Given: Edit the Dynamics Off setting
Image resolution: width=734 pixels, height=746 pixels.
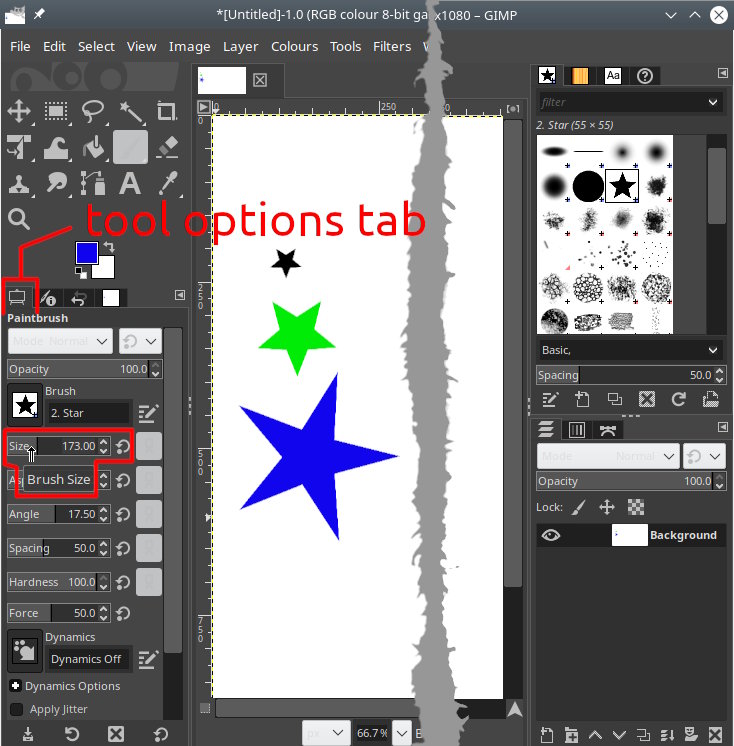Looking at the screenshot, I should tap(148, 659).
